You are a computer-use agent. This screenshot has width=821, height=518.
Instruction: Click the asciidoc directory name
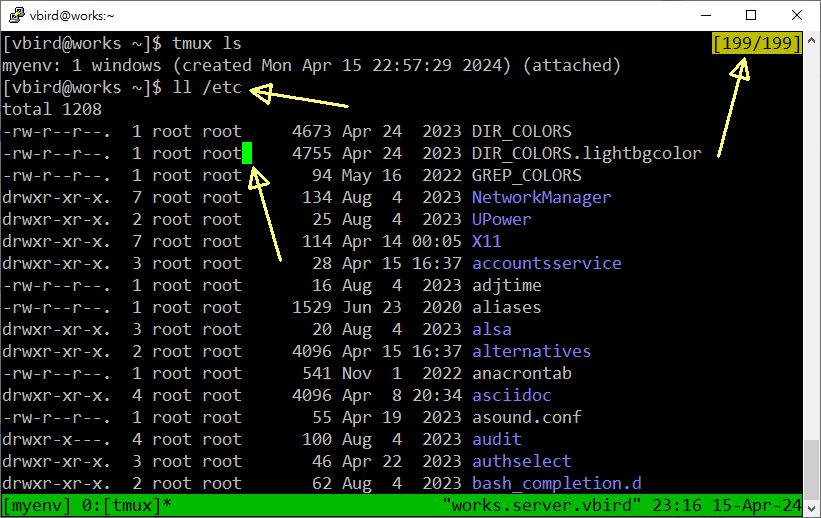(x=512, y=395)
